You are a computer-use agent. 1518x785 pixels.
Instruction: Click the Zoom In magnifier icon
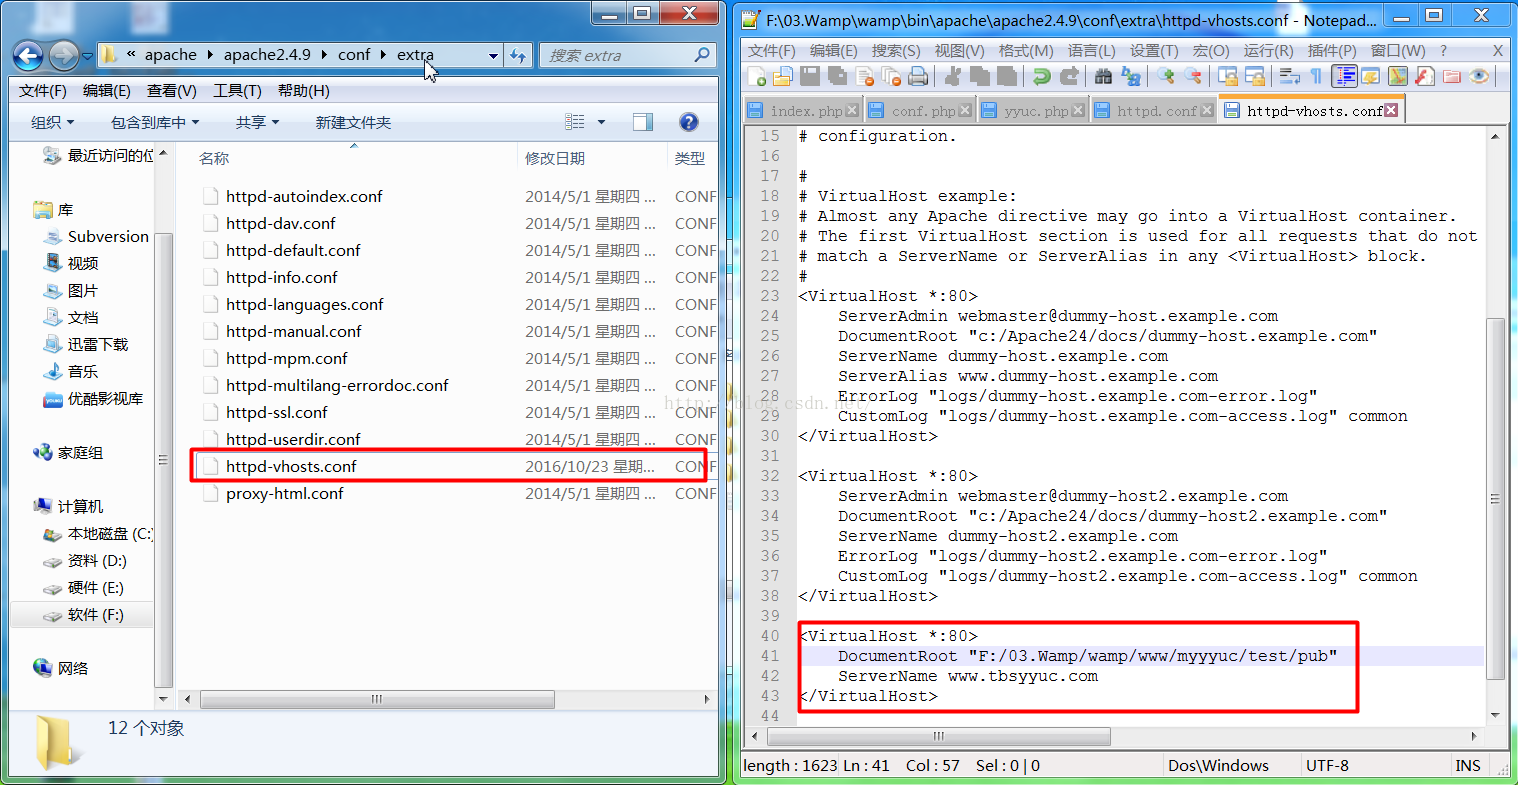point(1166,76)
